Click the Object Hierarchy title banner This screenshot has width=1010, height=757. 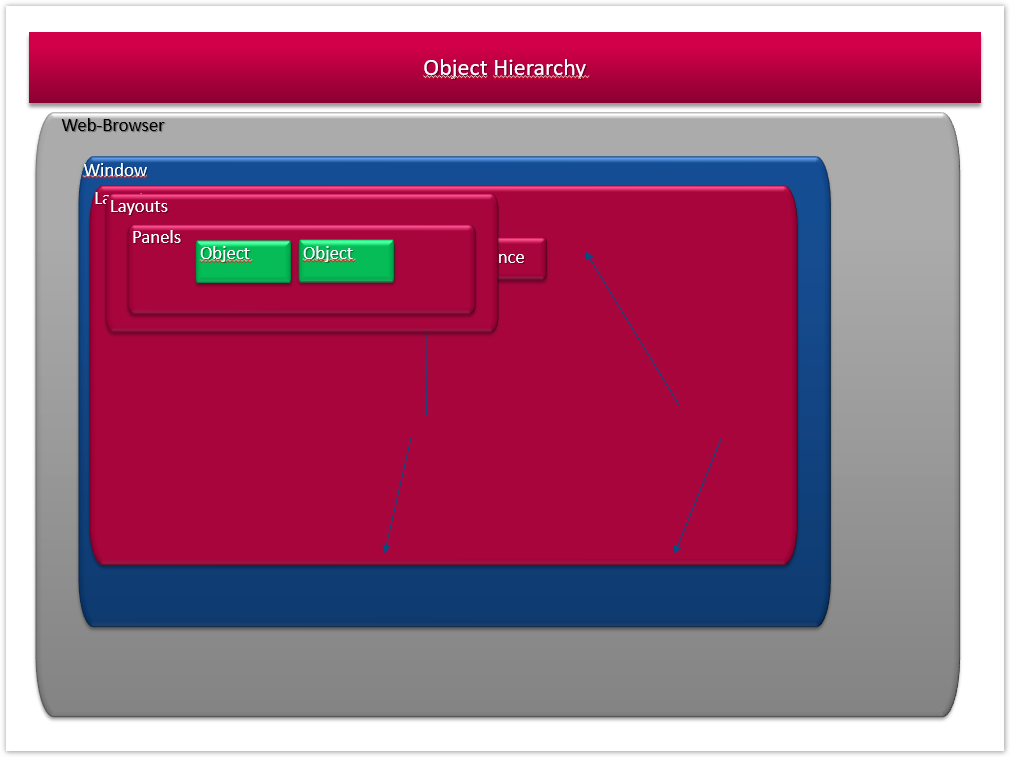pos(504,68)
